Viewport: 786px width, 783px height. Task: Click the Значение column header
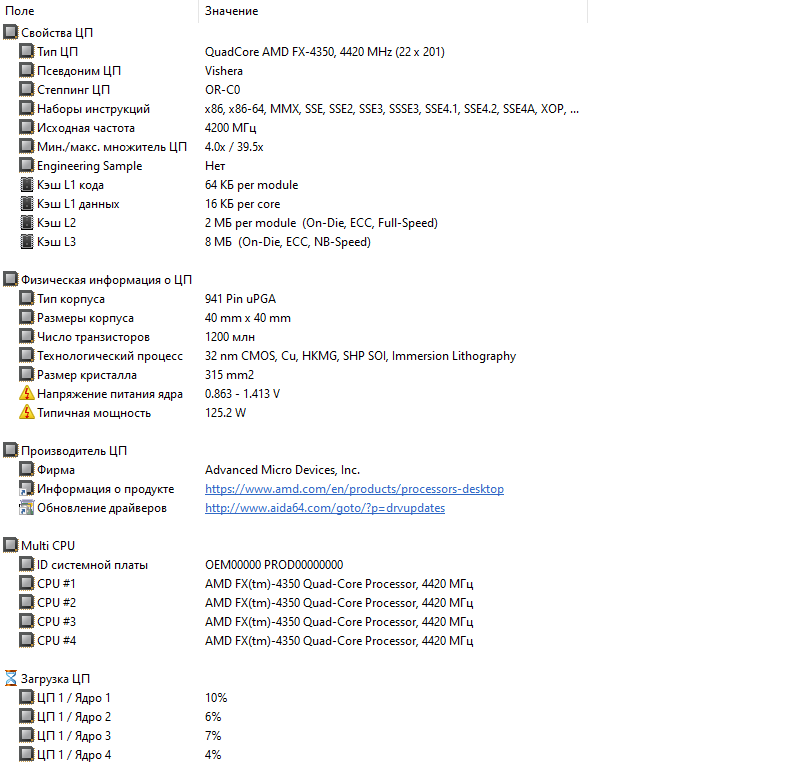(x=232, y=11)
